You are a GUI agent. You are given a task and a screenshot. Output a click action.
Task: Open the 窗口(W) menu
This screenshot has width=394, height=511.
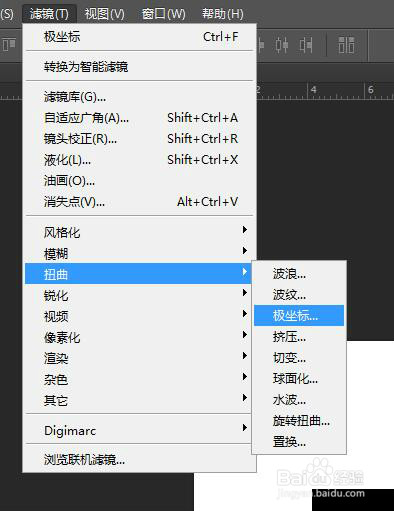[163, 14]
